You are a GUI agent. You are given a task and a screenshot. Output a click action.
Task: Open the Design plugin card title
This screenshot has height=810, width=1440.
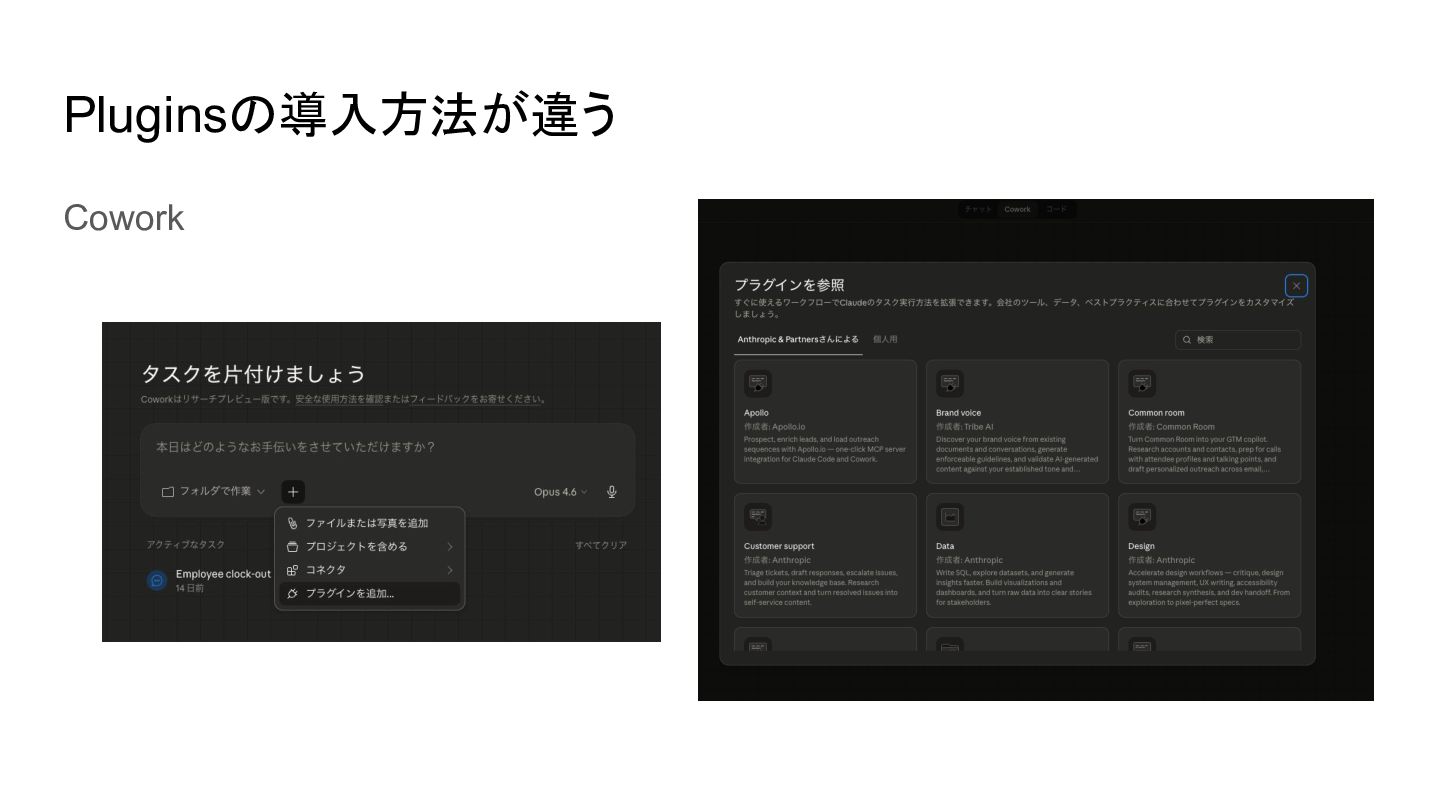coord(1141,547)
